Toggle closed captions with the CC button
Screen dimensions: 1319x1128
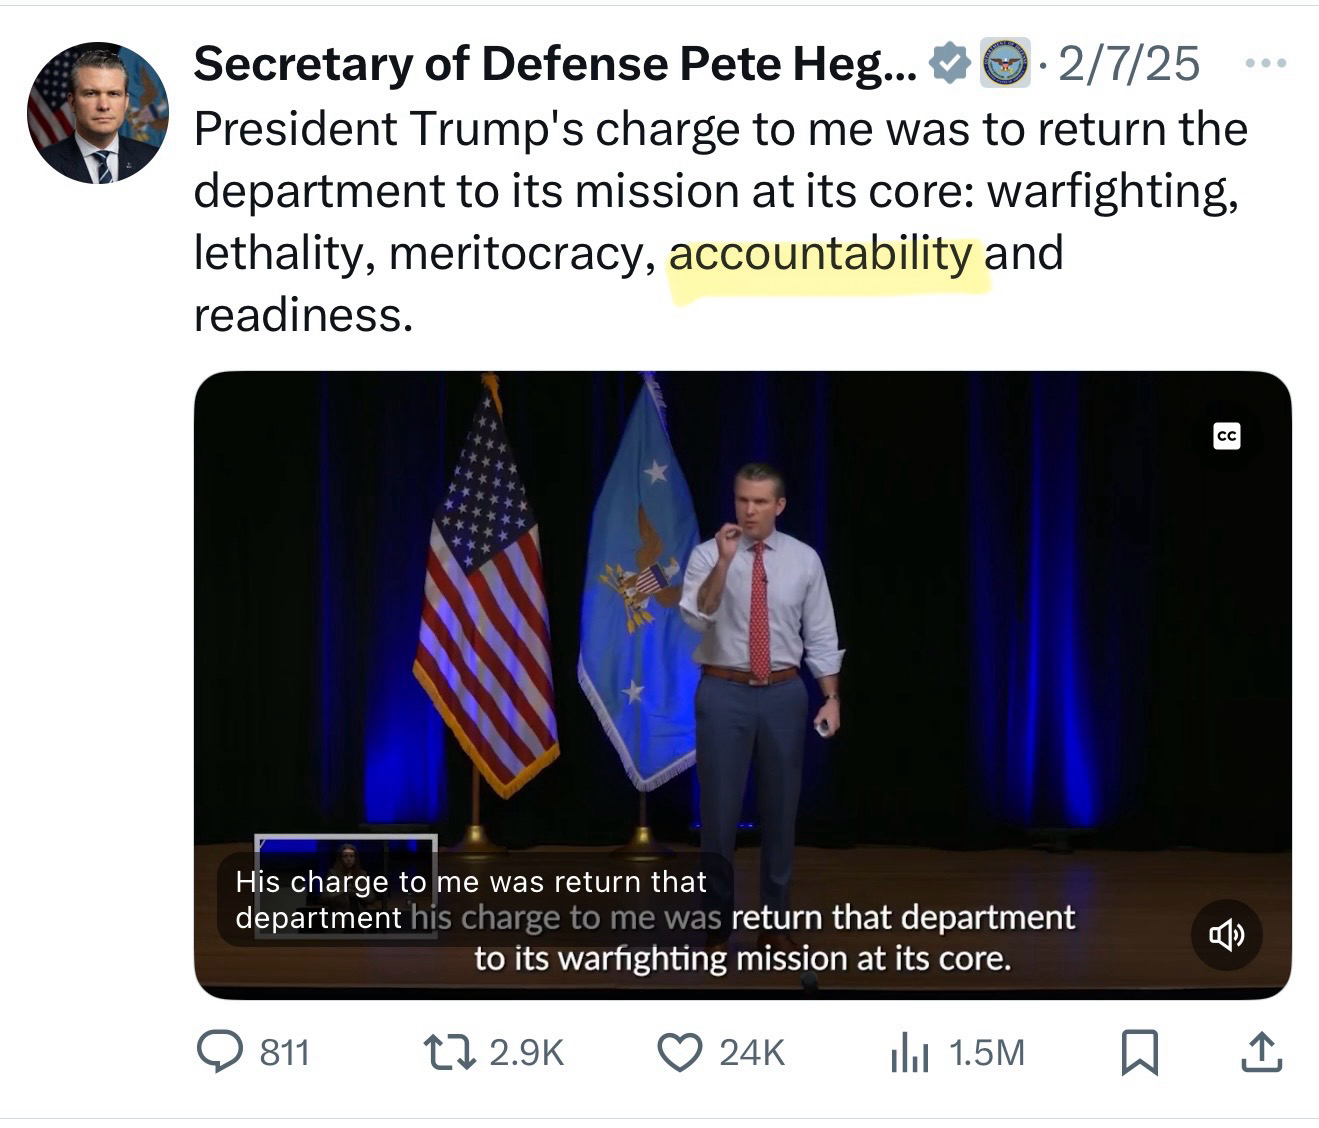coord(1227,436)
